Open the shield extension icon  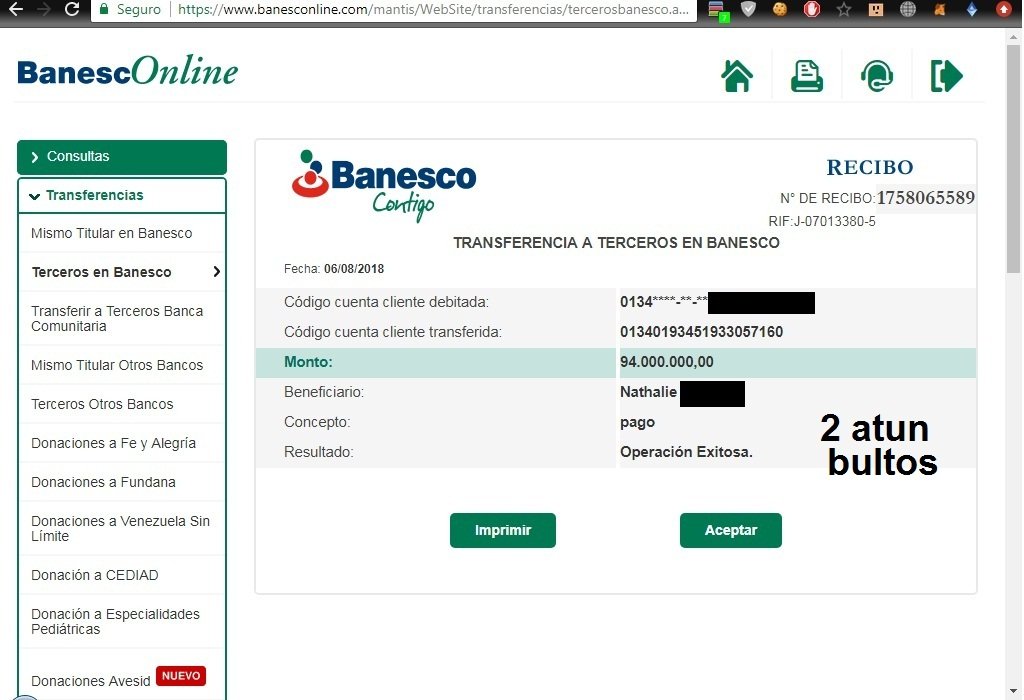tap(748, 9)
